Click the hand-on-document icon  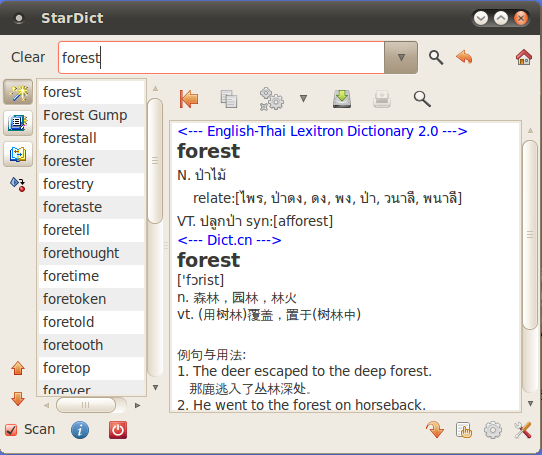pyautogui.click(x=464, y=430)
